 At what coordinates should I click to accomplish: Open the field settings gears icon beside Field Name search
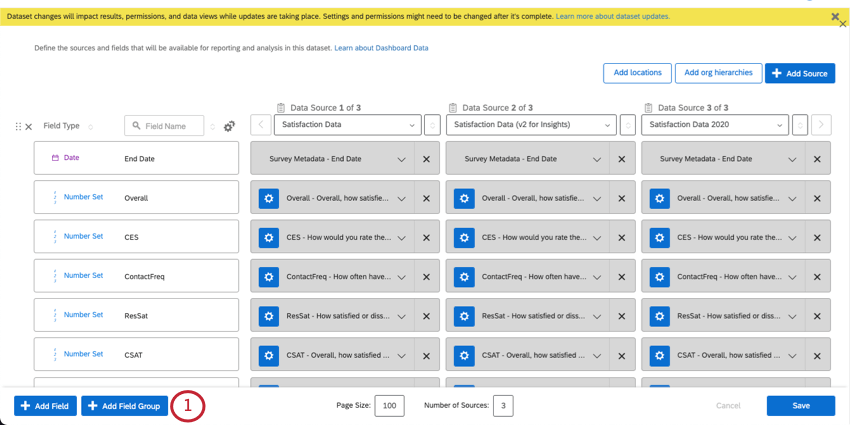click(229, 126)
